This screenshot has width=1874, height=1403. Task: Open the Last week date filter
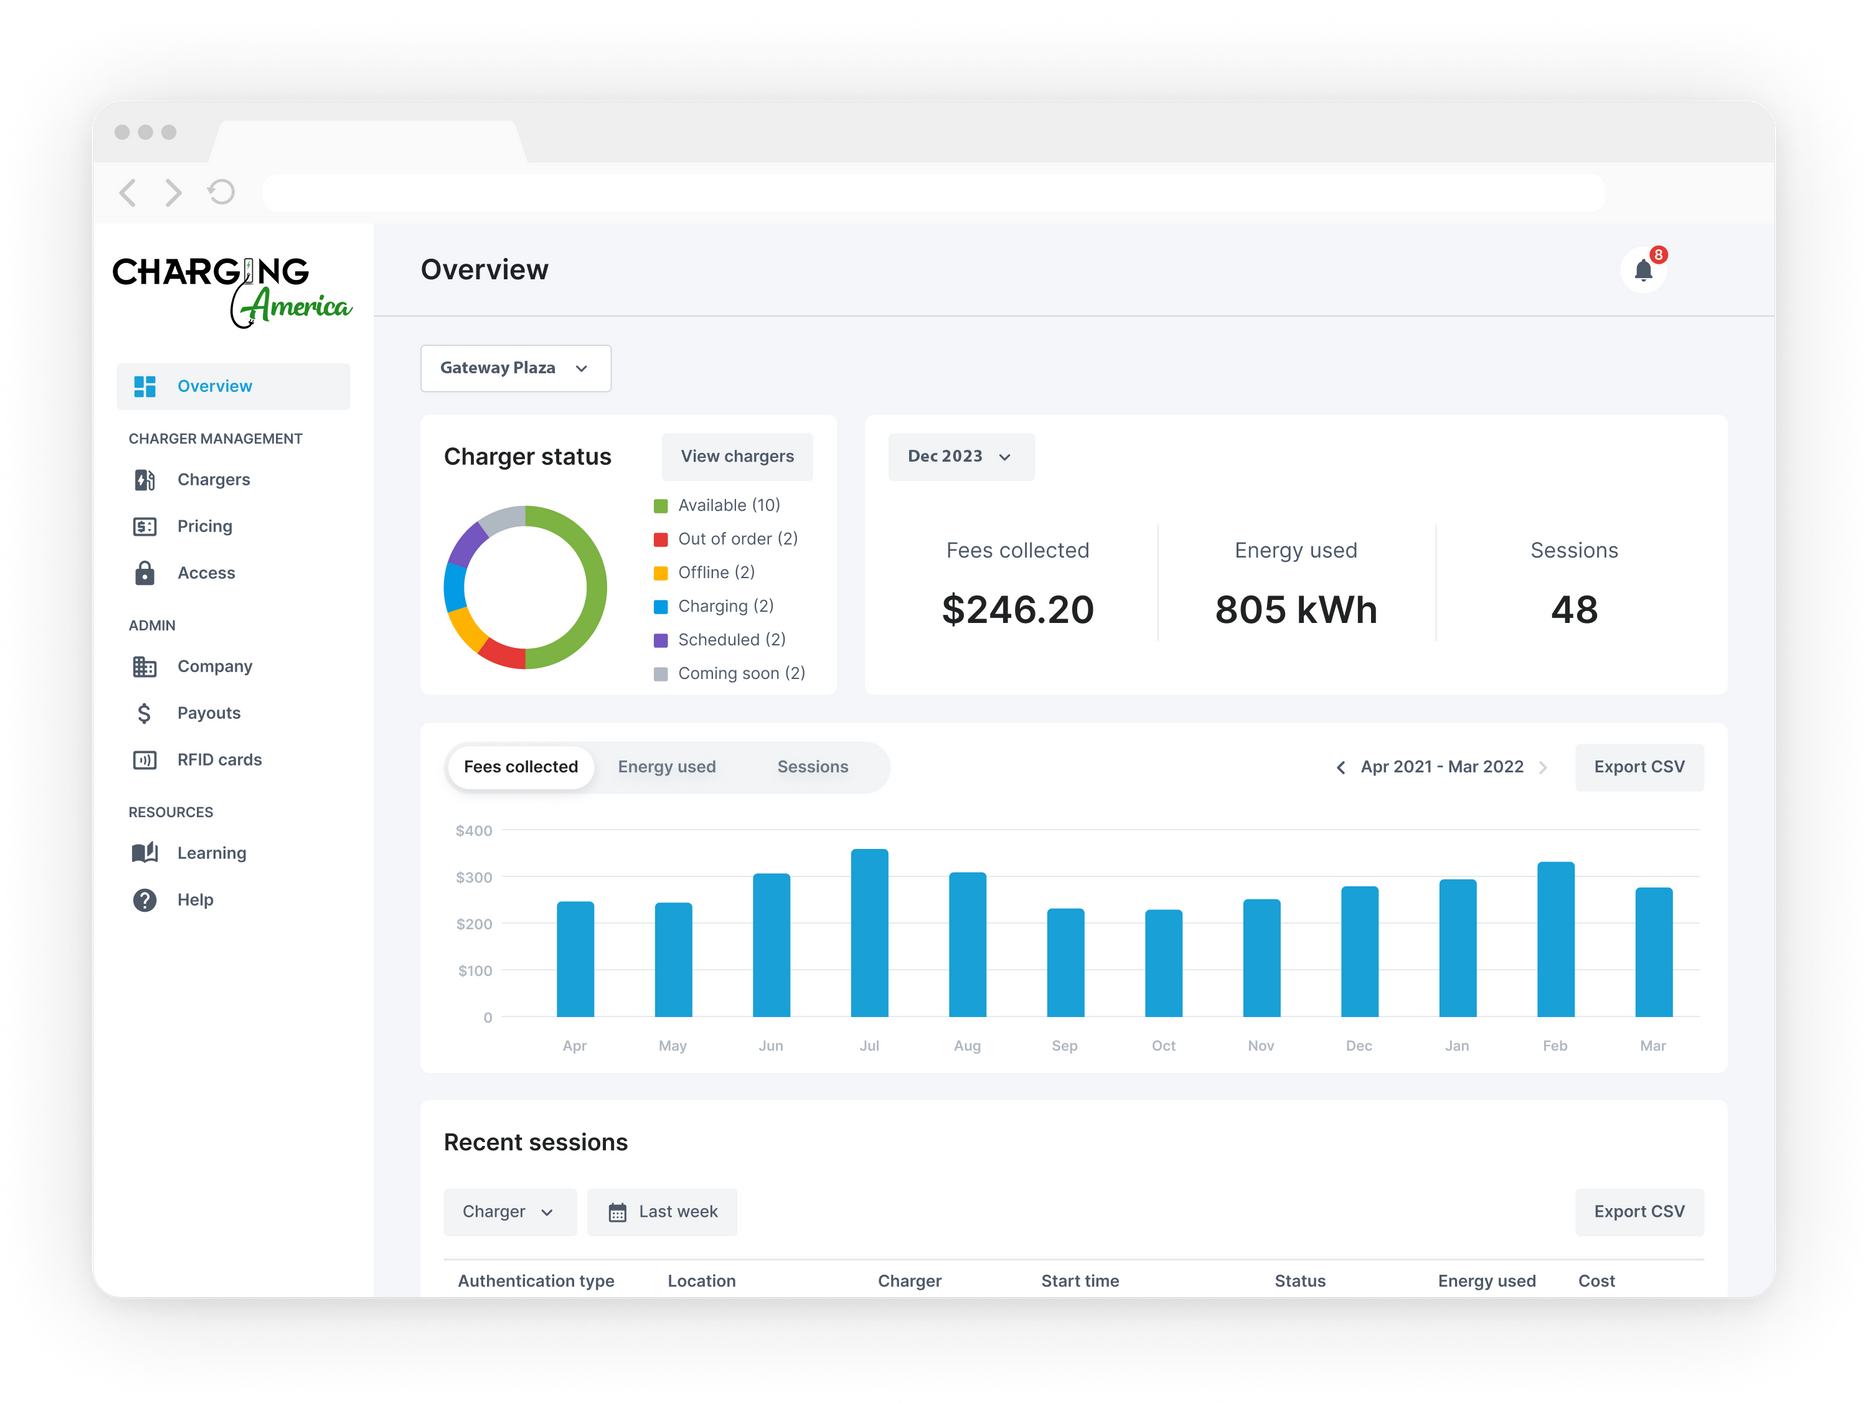point(662,1212)
